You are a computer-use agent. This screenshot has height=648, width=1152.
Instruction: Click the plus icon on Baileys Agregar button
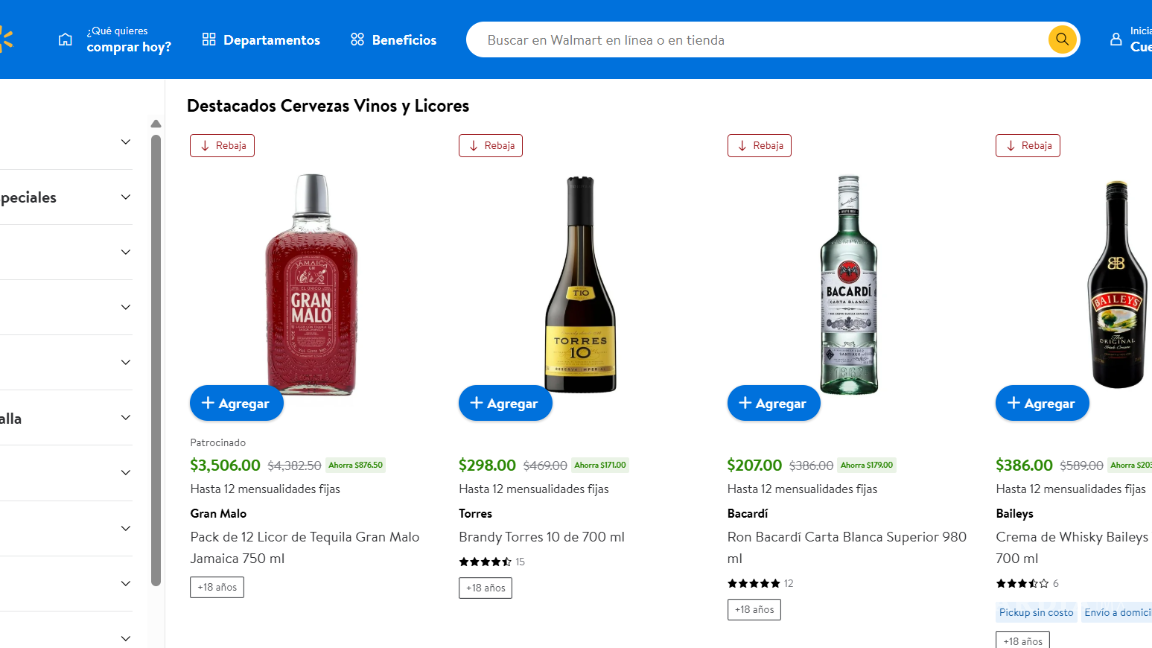(x=1013, y=403)
